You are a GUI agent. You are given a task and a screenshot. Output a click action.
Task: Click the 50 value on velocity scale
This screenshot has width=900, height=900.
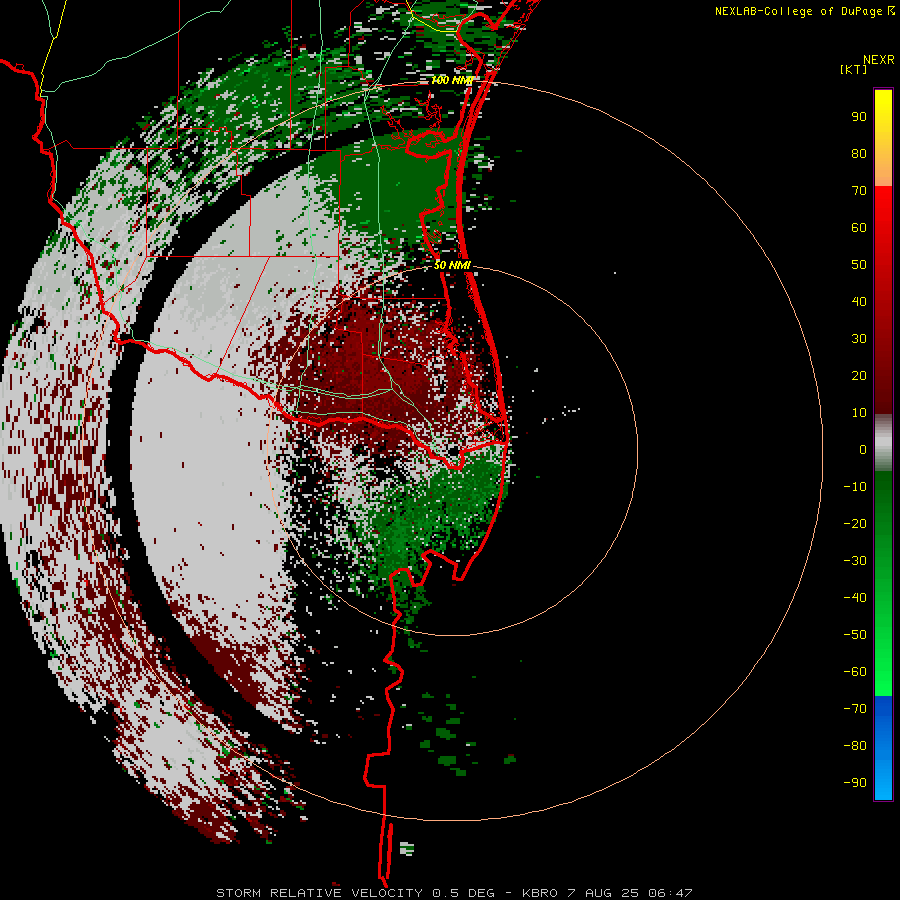pos(859,265)
